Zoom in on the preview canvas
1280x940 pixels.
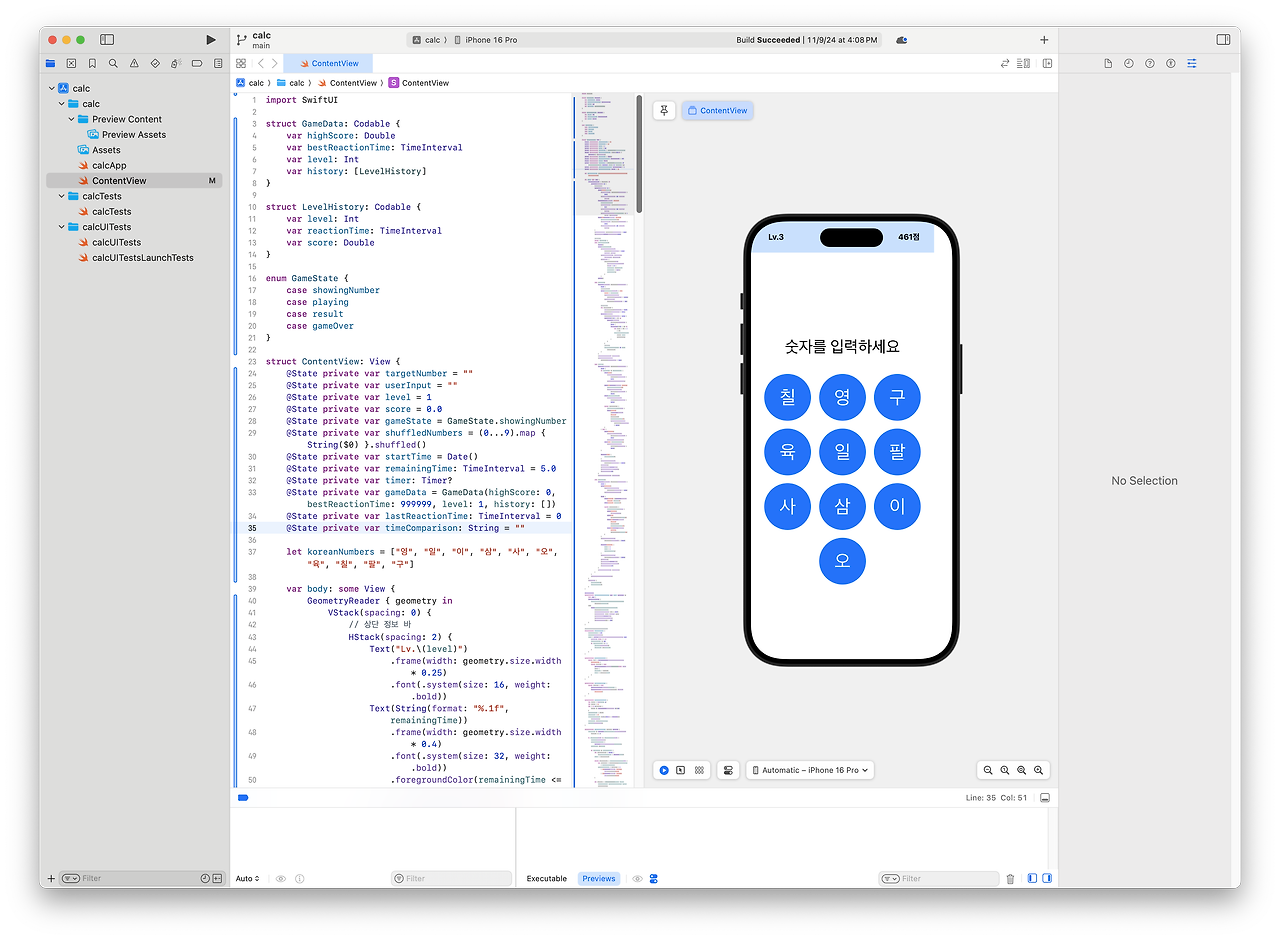point(1039,770)
